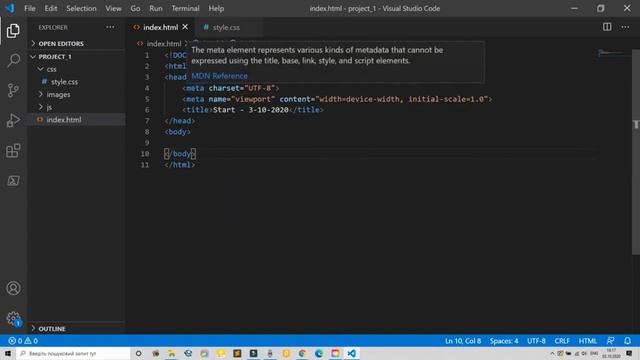
Task: Switch to the style.css tab
Action: [x=226, y=27]
